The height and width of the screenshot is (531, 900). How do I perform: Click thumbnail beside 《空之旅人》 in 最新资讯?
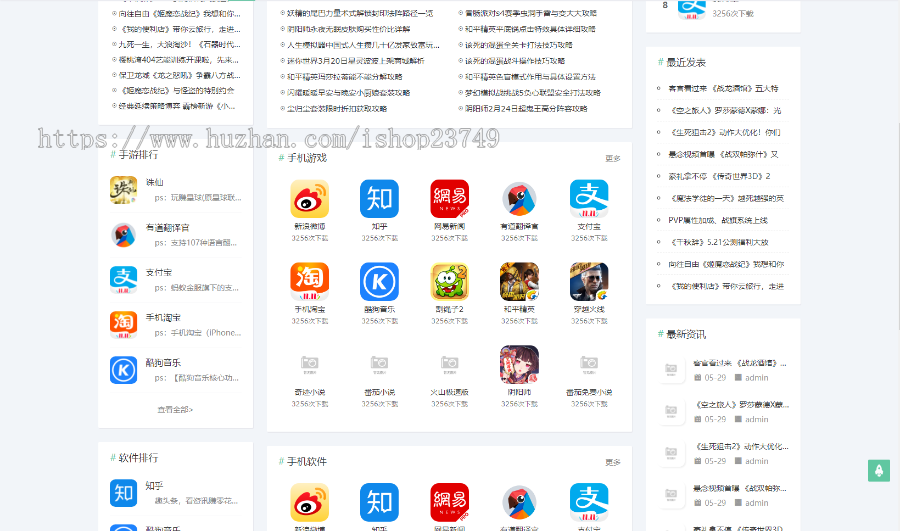coord(671,411)
